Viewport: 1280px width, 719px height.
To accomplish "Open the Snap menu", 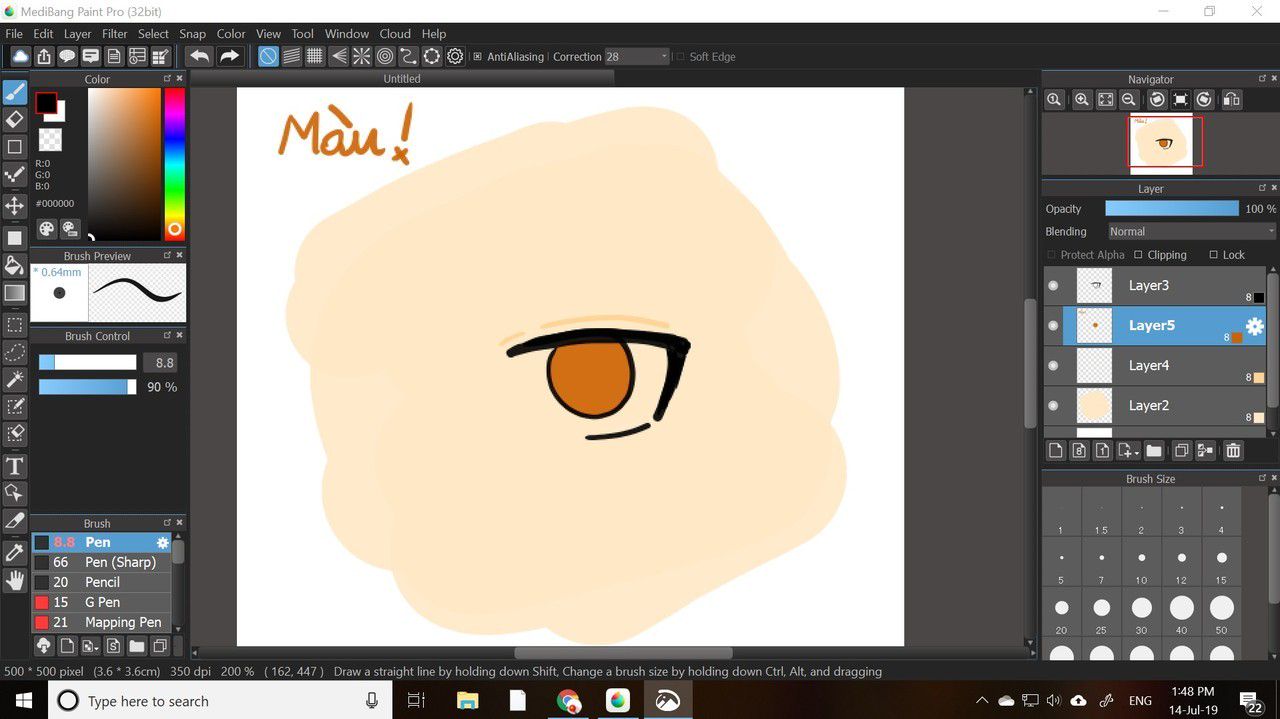I will coord(192,34).
